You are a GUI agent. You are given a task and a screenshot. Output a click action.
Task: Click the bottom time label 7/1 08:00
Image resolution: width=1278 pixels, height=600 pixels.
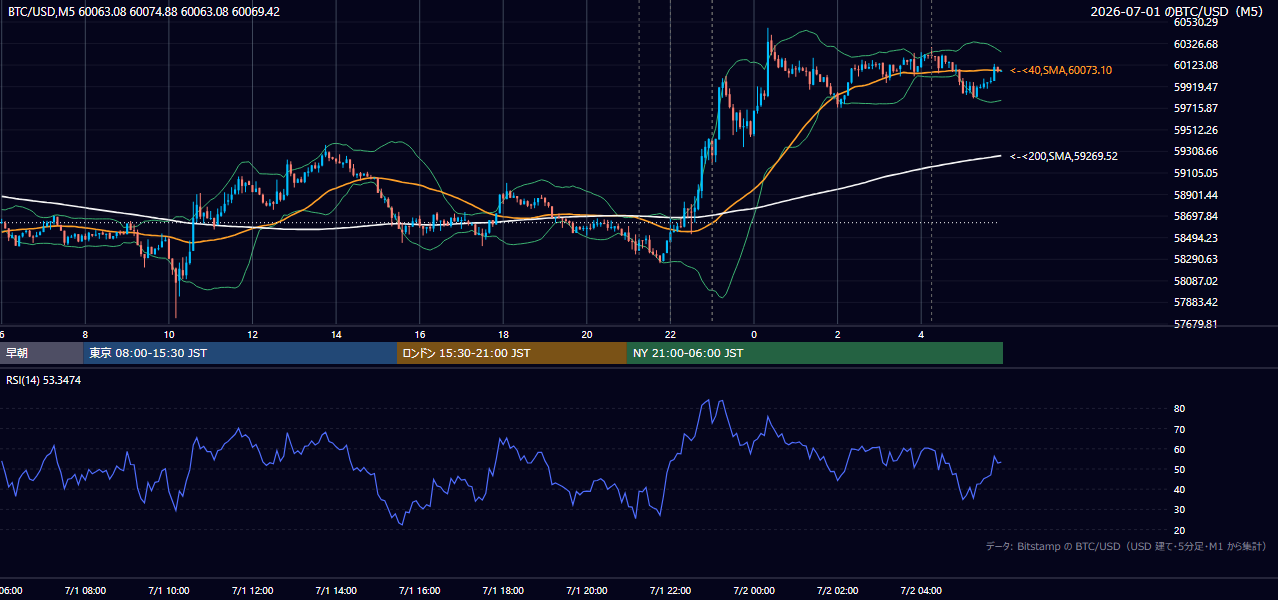click(85, 591)
